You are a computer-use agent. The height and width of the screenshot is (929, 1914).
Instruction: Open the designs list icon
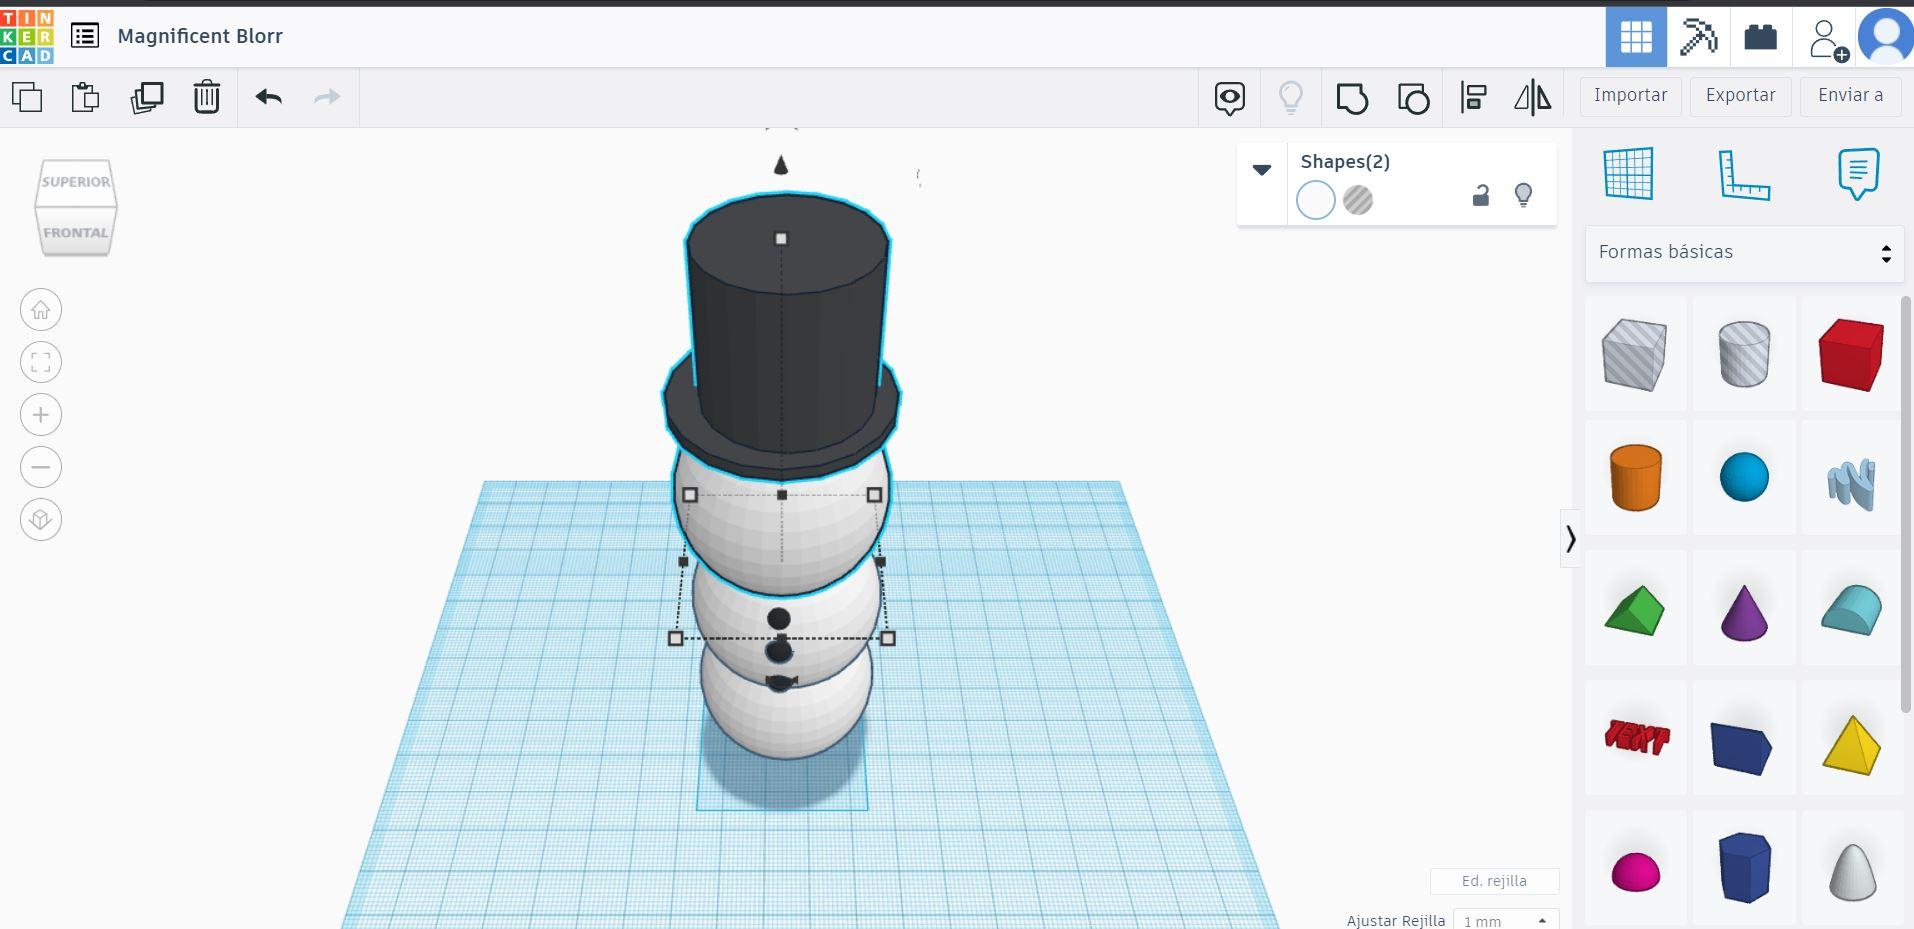(x=85, y=36)
